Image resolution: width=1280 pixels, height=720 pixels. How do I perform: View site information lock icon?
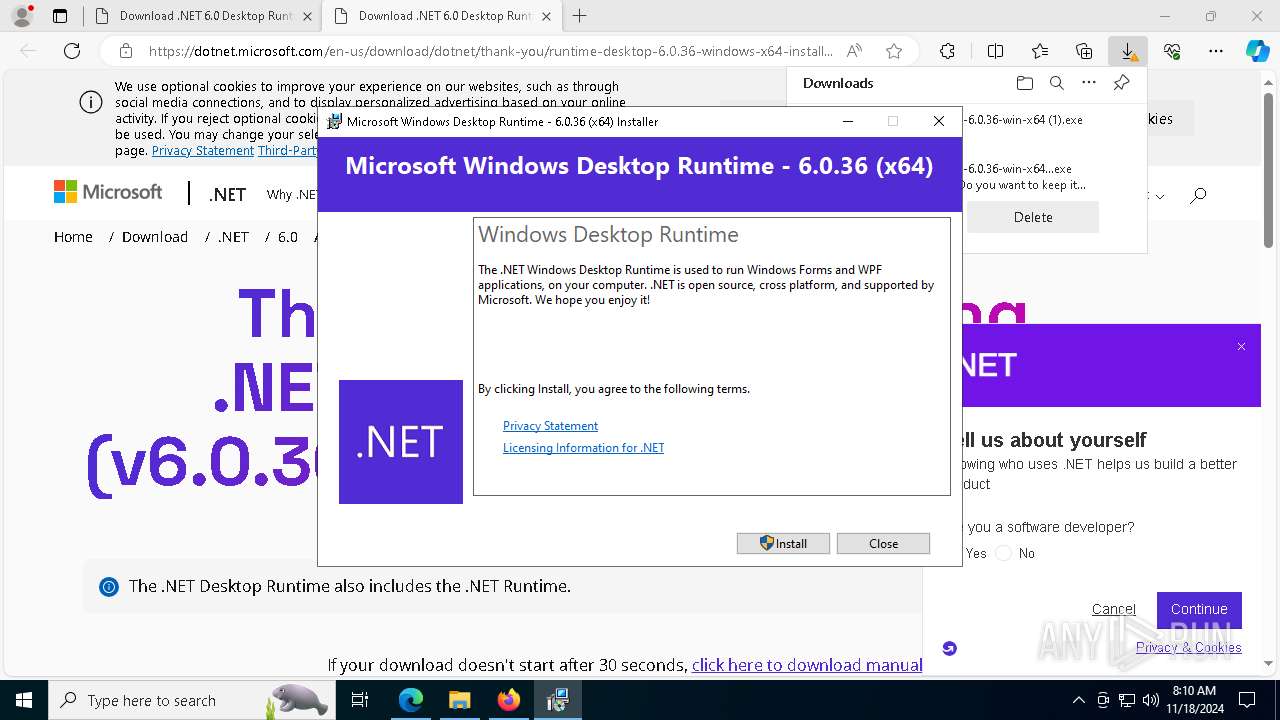click(126, 51)
